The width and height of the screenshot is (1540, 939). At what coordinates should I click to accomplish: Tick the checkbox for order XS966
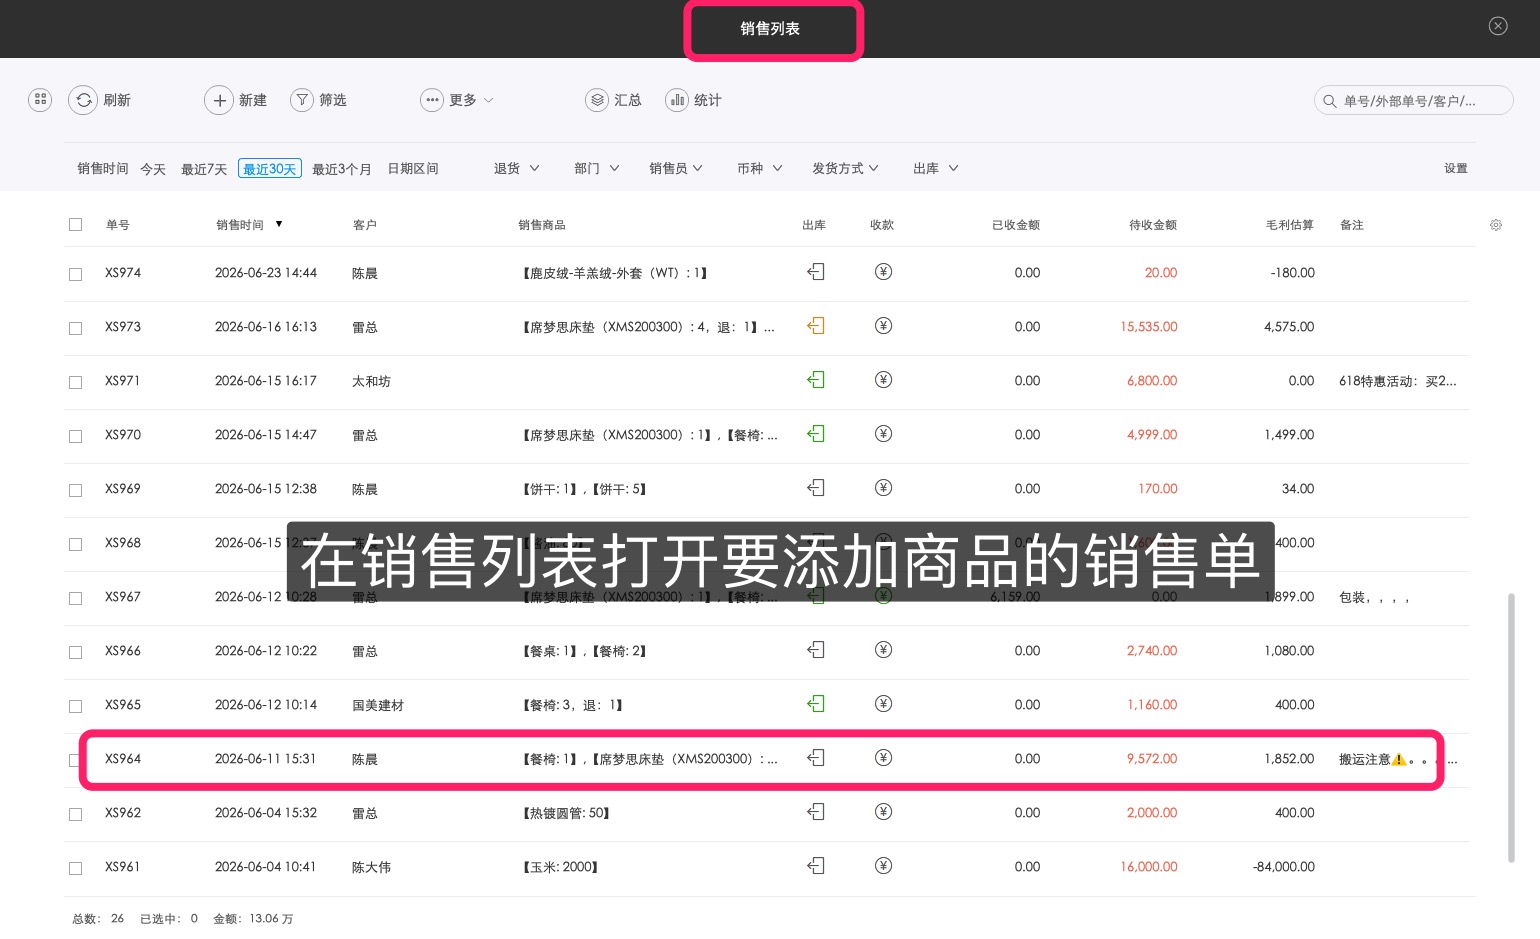[x=75, y=652]
